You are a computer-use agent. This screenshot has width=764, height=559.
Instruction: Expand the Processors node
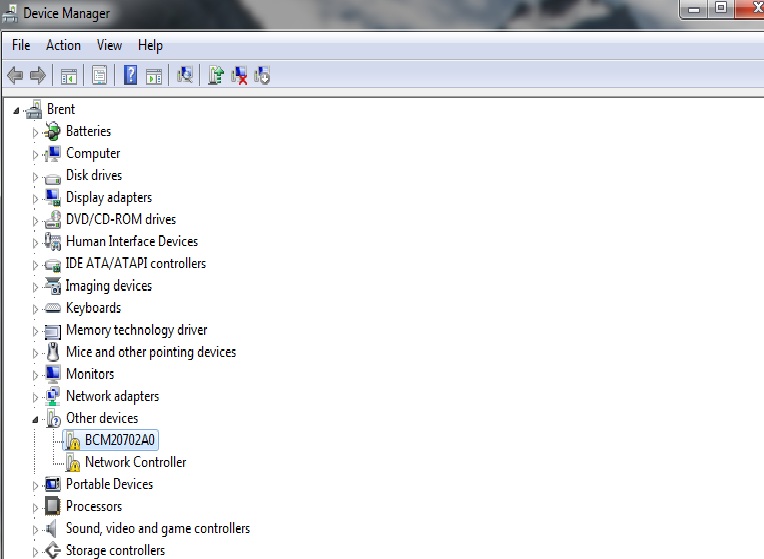tap(35, 507)
